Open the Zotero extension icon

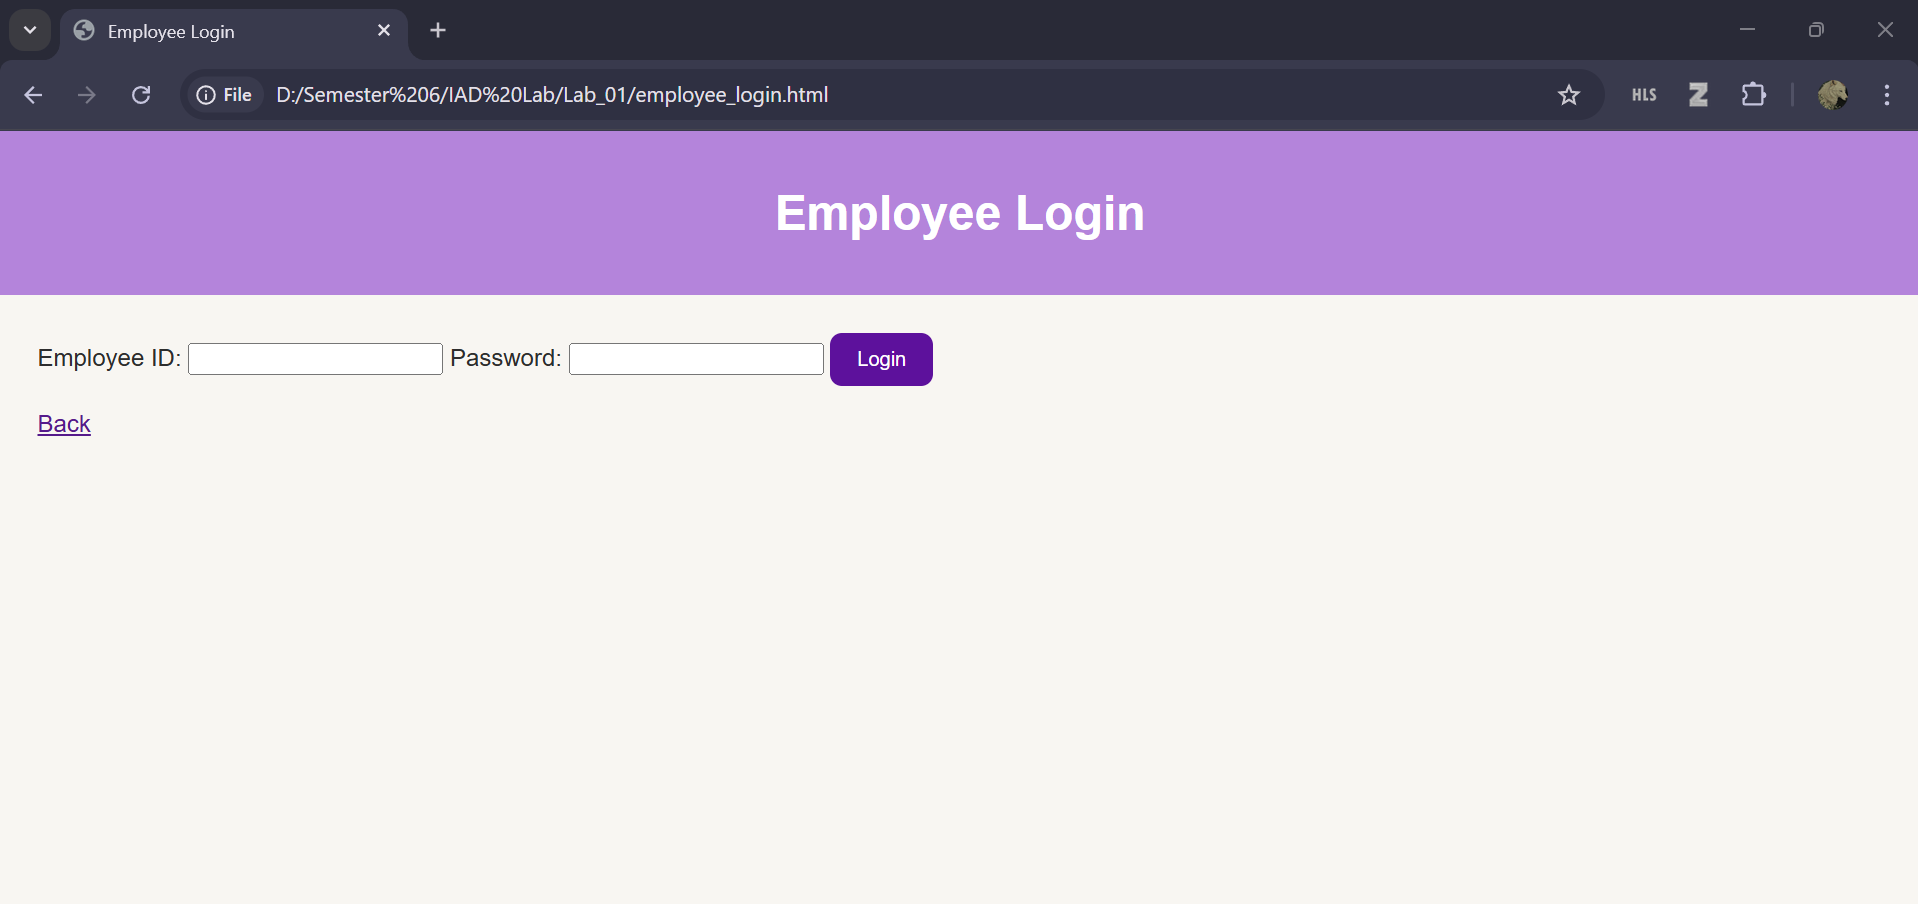1697,95
